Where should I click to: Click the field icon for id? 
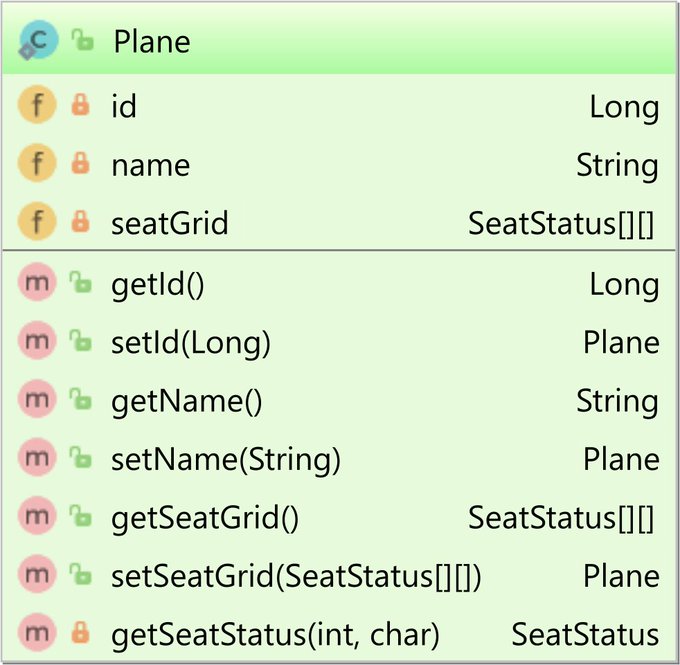(x=37, y=105)
